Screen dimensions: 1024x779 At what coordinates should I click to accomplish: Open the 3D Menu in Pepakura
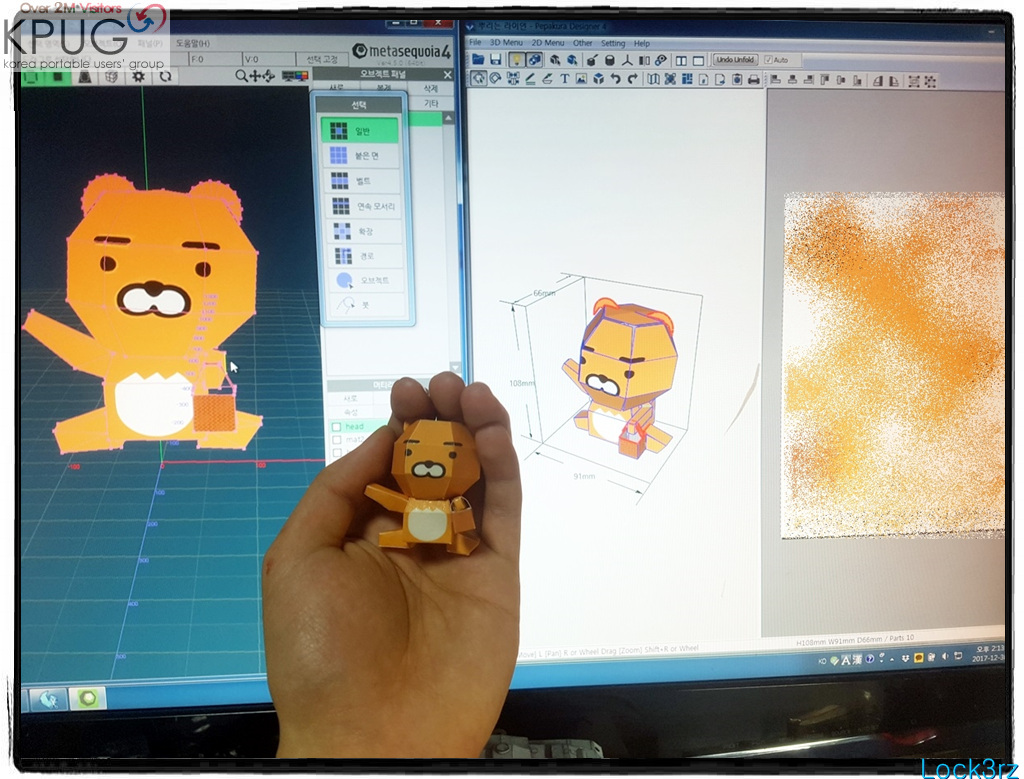506,42
